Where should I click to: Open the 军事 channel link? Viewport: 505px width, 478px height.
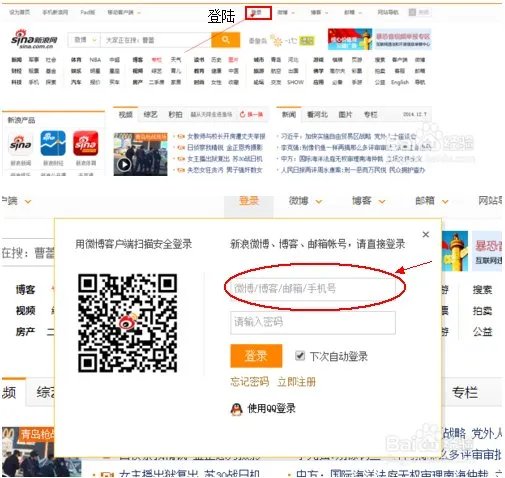[34, 60]
